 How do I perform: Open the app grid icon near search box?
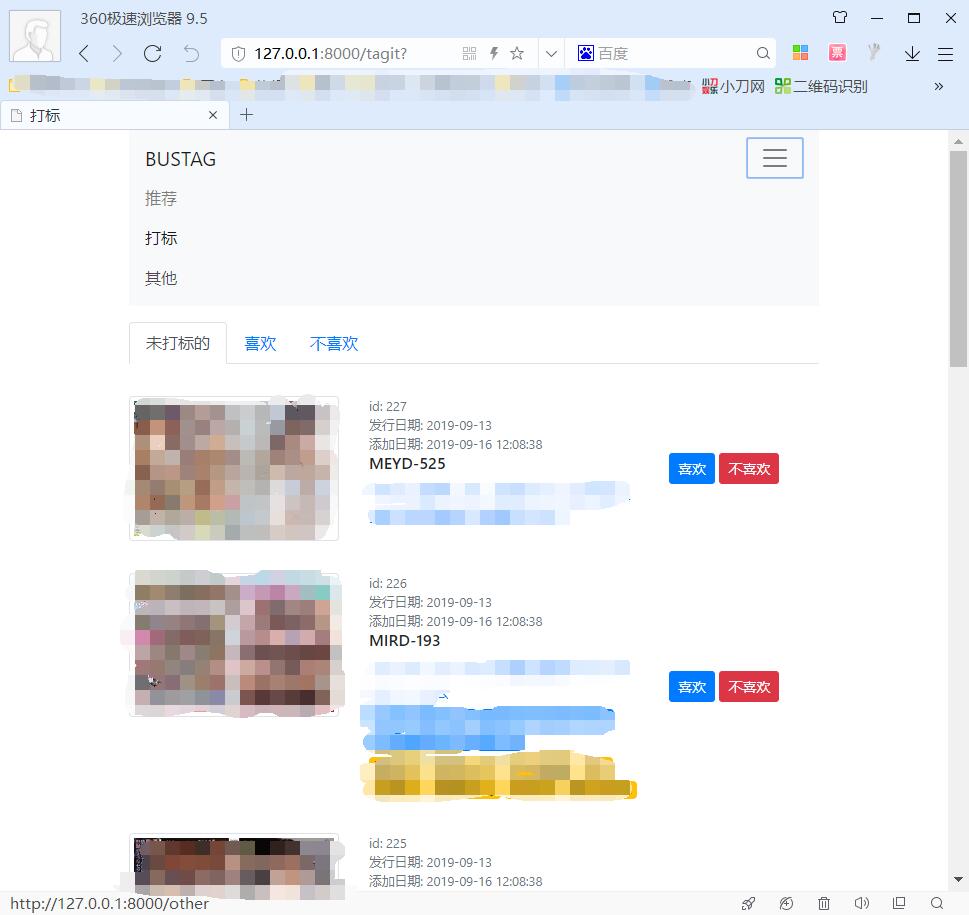click(799, 51)
